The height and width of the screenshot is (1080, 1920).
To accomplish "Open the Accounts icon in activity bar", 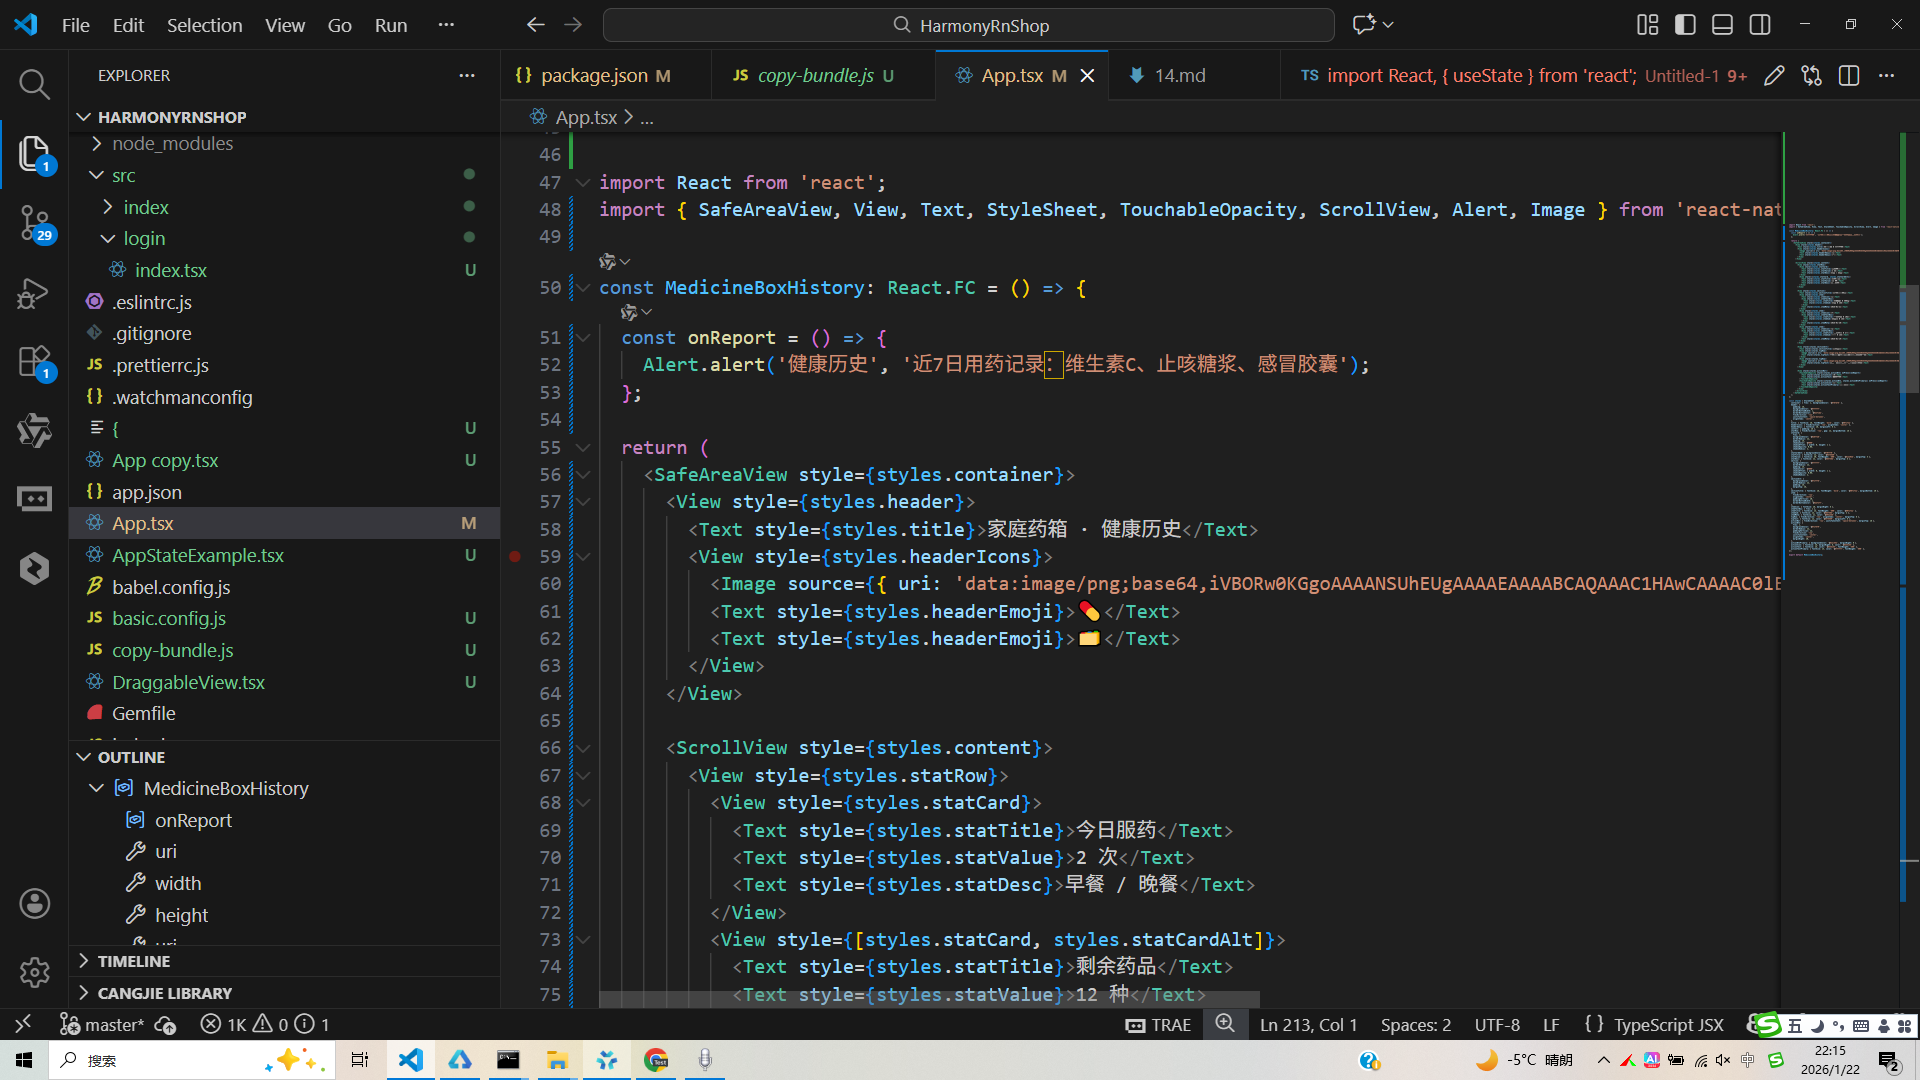I will (x=34, y=904).
